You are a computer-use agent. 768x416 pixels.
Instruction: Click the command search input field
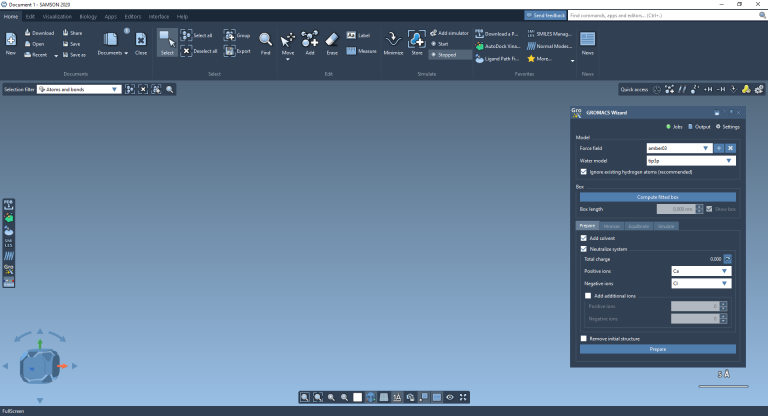[x=640, y=16]
